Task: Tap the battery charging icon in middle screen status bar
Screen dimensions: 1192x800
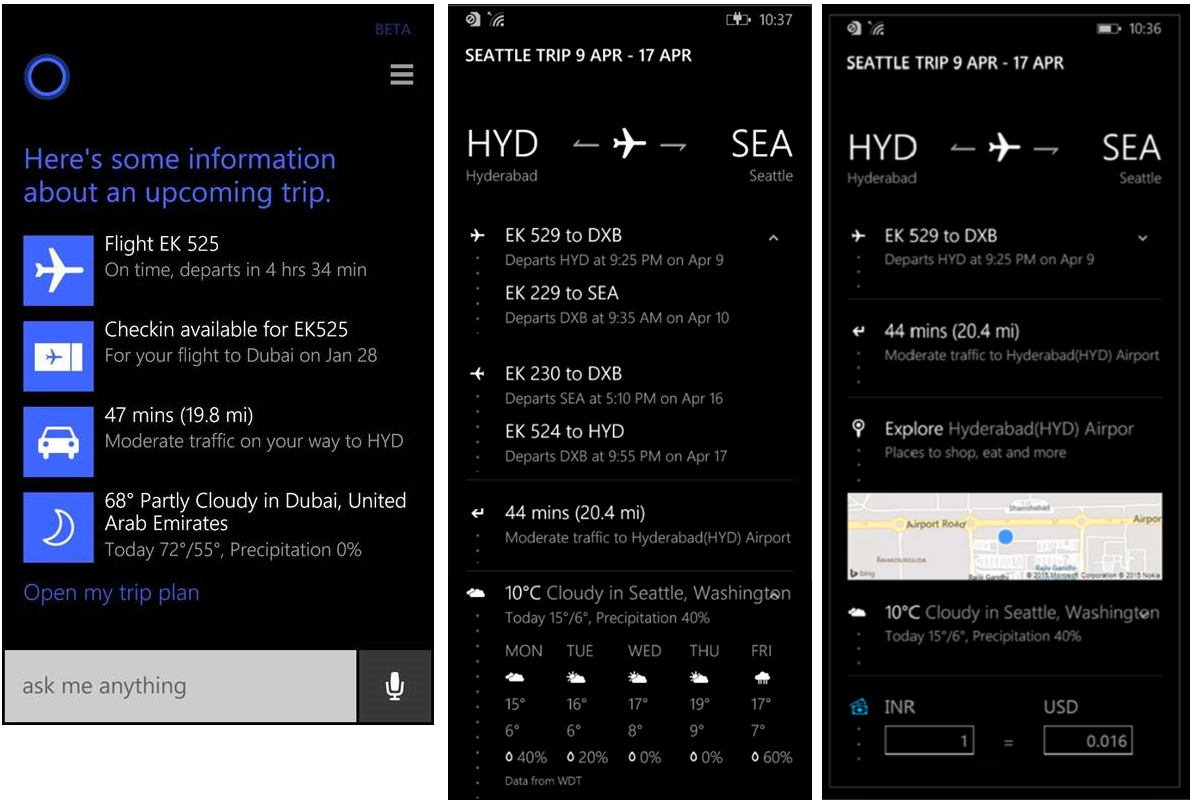Action: (x=737, y=20)
